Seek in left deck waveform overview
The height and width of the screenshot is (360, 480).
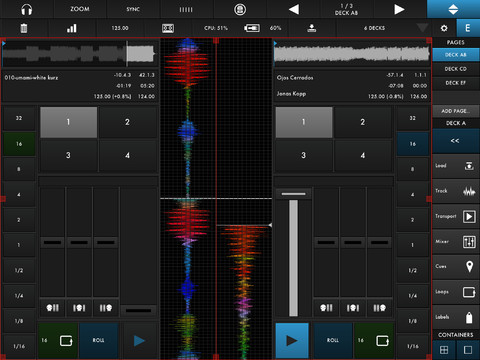coord(80,54)
